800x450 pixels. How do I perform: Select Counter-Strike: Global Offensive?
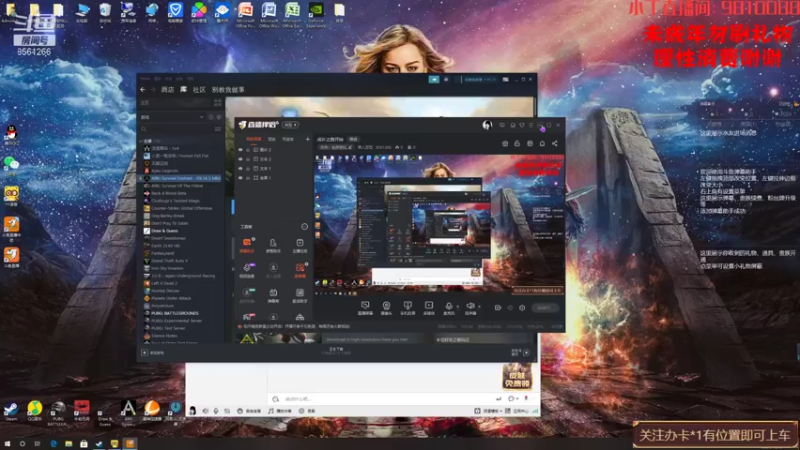click(182, 208)
